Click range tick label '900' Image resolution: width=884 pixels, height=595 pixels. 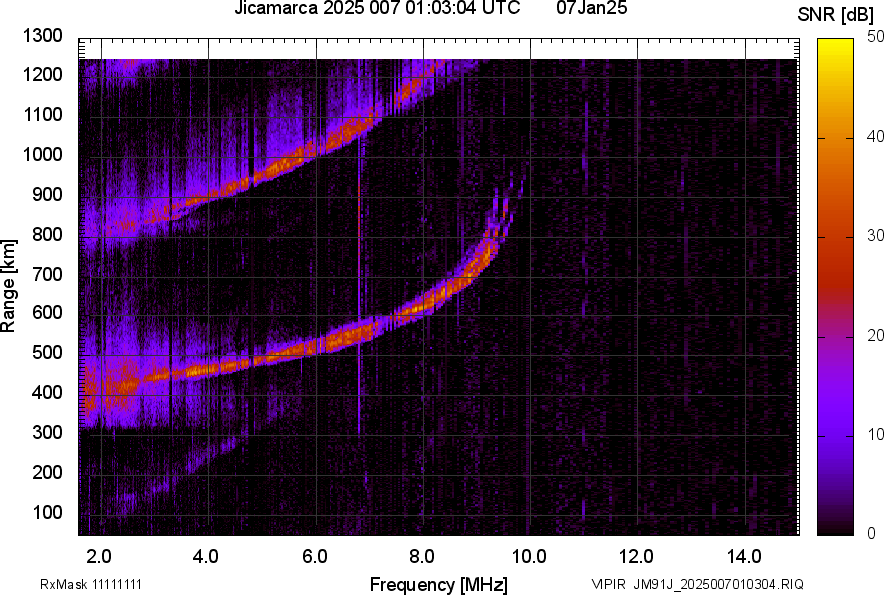[x=47, y=194]
